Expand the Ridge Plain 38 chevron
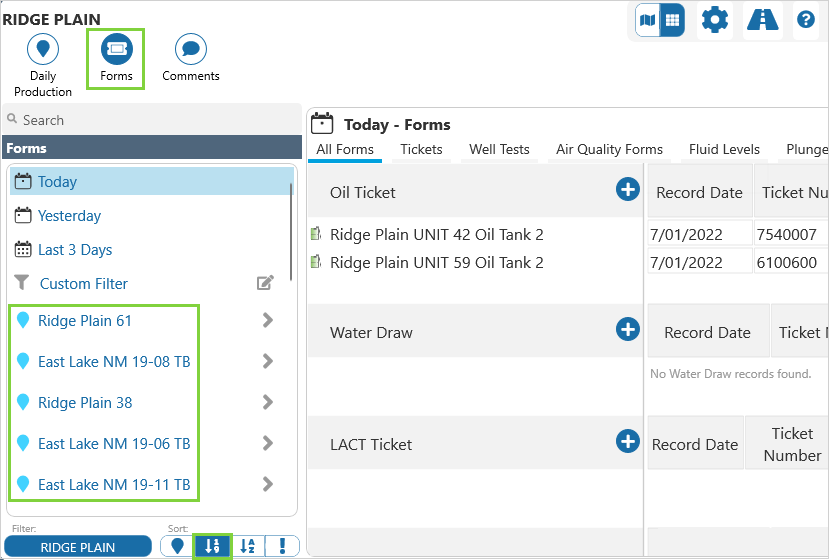This screenshot has width=829, height=560. coord(267,403)
